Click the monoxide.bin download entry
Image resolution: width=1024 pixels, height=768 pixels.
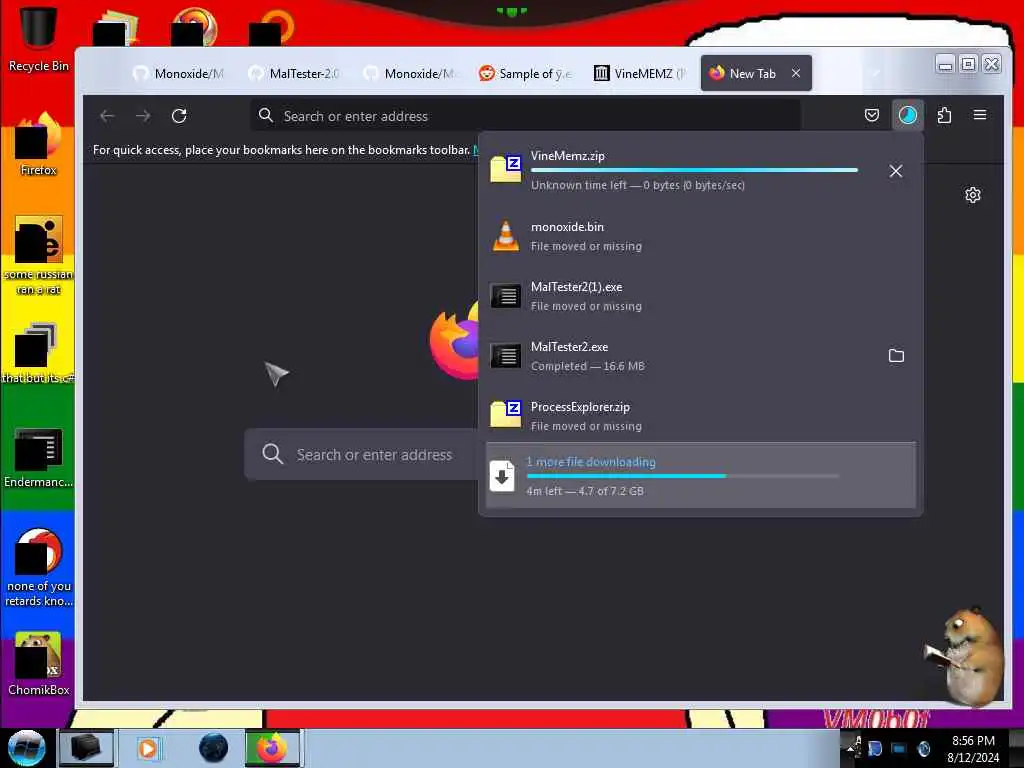pyautogui.click(x=701, y=236)
